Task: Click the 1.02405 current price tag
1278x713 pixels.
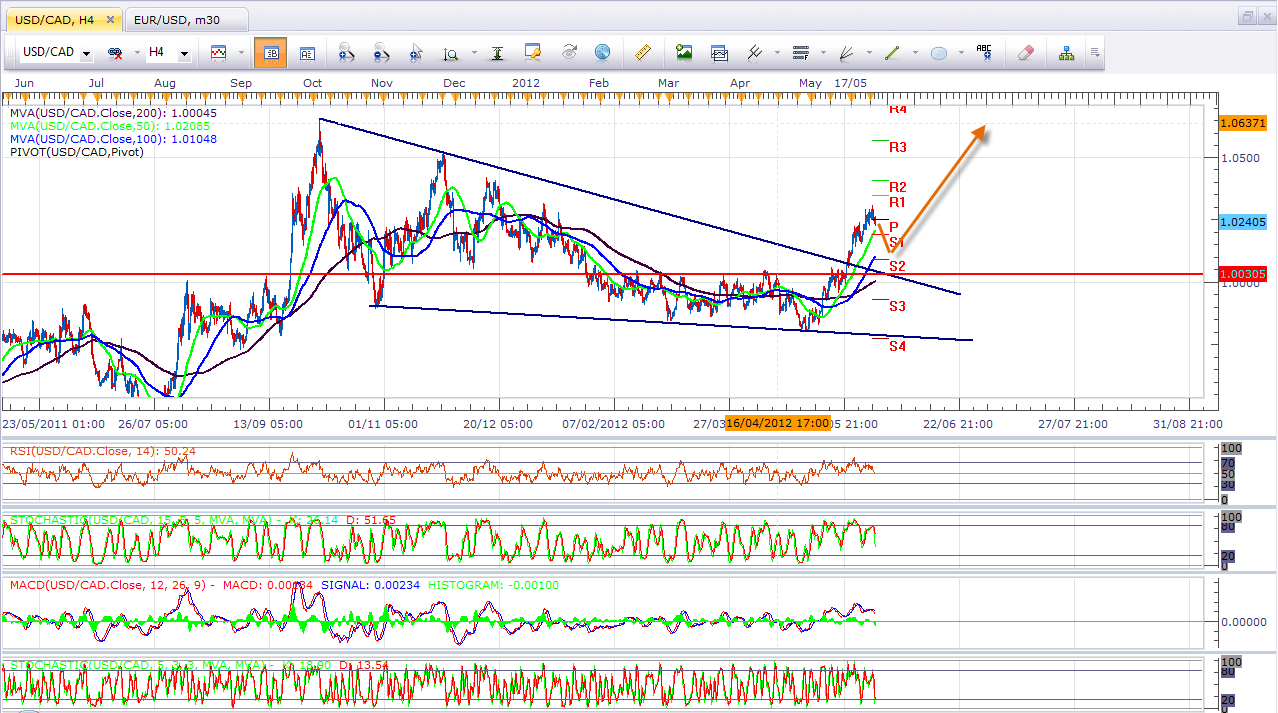Action: tap(1243, 222)
